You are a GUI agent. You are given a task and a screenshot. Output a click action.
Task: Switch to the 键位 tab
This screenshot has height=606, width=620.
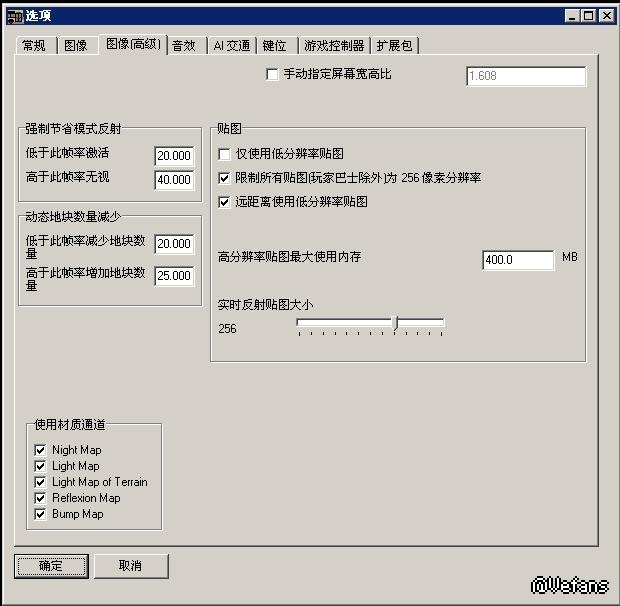point(276,45)
